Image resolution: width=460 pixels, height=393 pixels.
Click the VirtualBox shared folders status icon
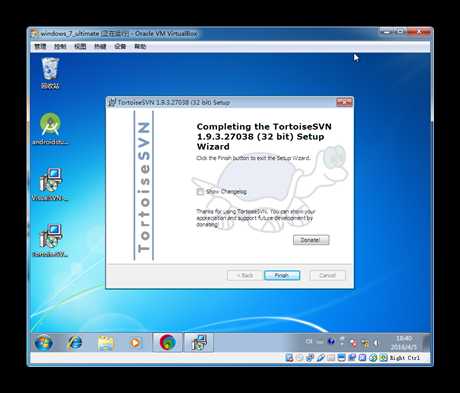coord(331,358)
